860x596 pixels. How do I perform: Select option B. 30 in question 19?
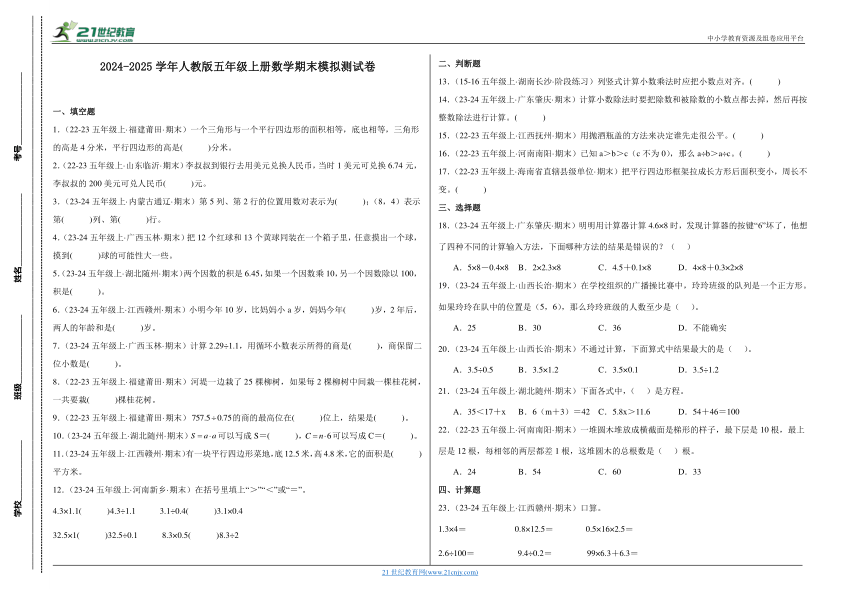pyautogui.click(x=530, y=328)
